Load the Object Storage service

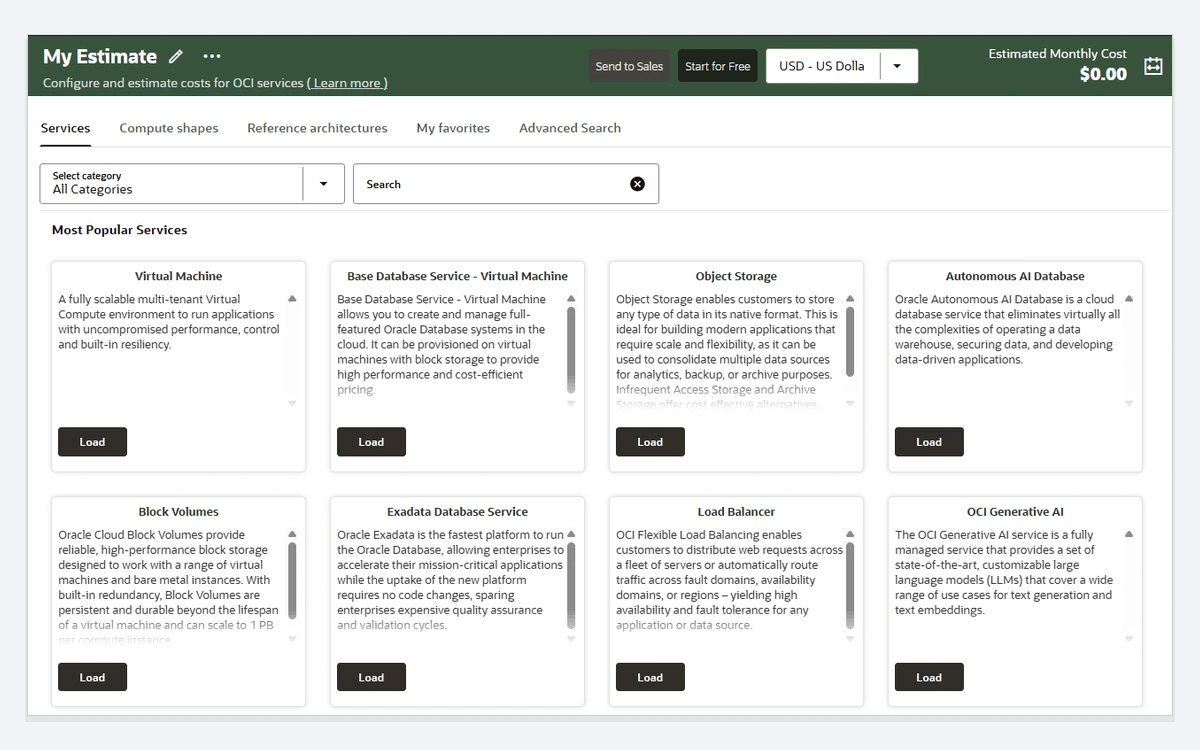click(650, 442)
